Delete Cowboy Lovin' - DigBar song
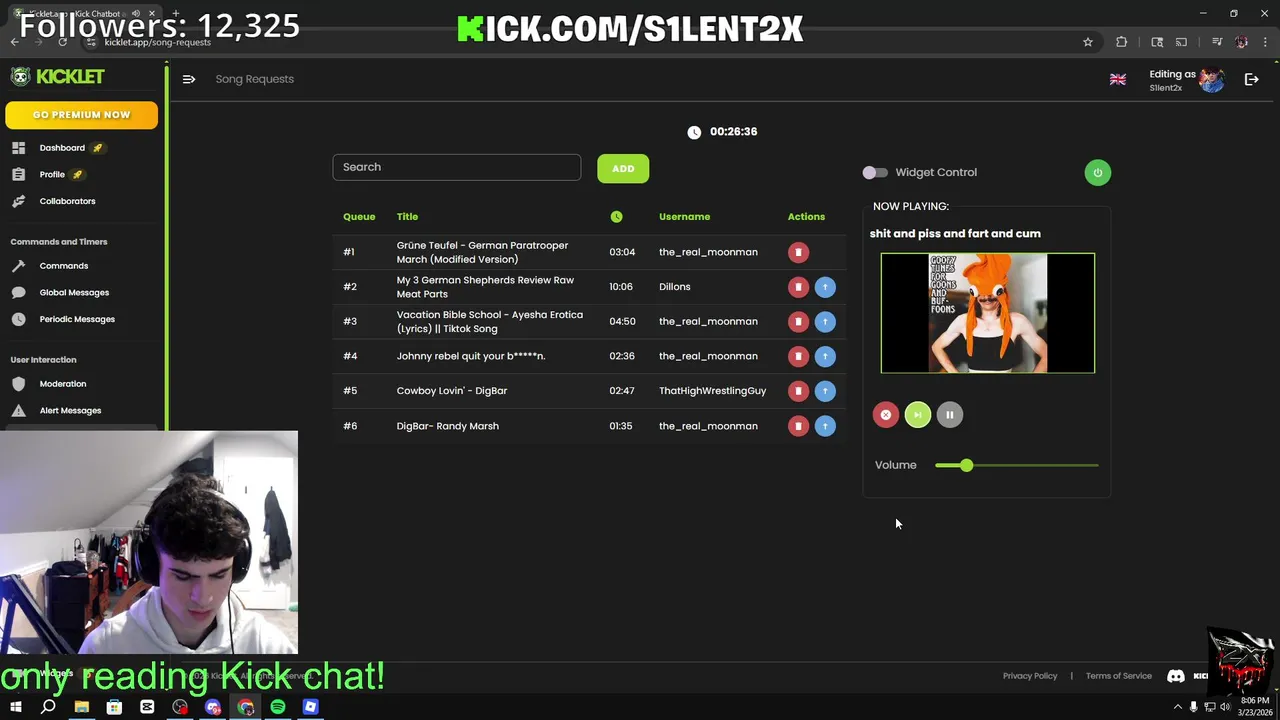This screenshot has width=1280, height=720. coord(798,391)
